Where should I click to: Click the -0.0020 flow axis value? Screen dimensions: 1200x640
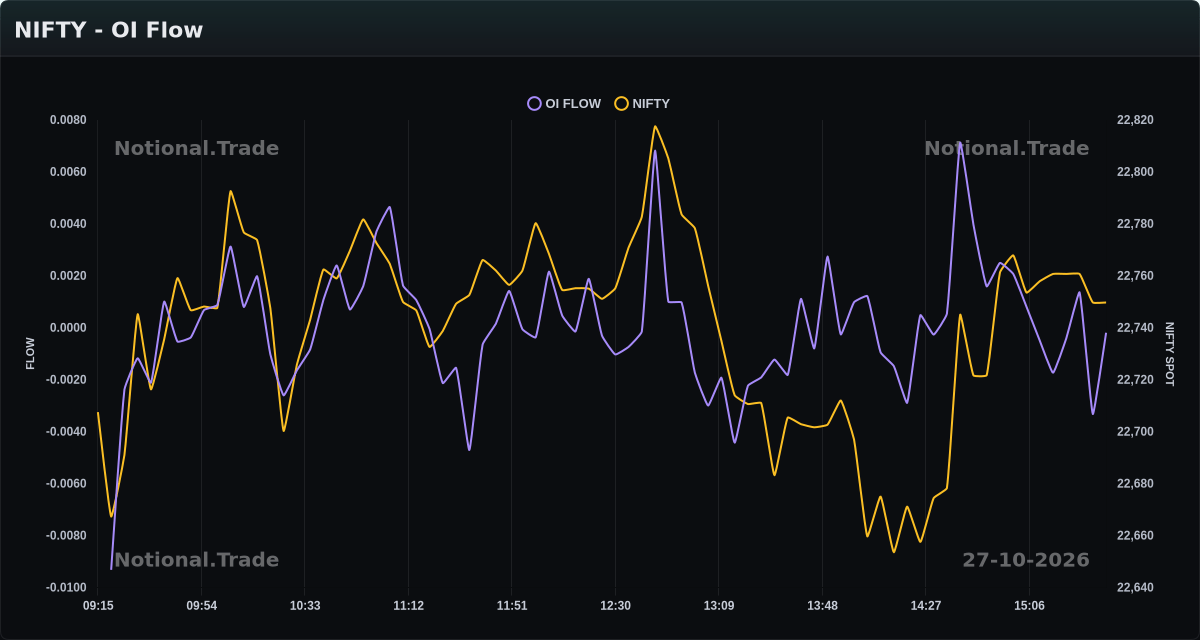click(66, 380)
